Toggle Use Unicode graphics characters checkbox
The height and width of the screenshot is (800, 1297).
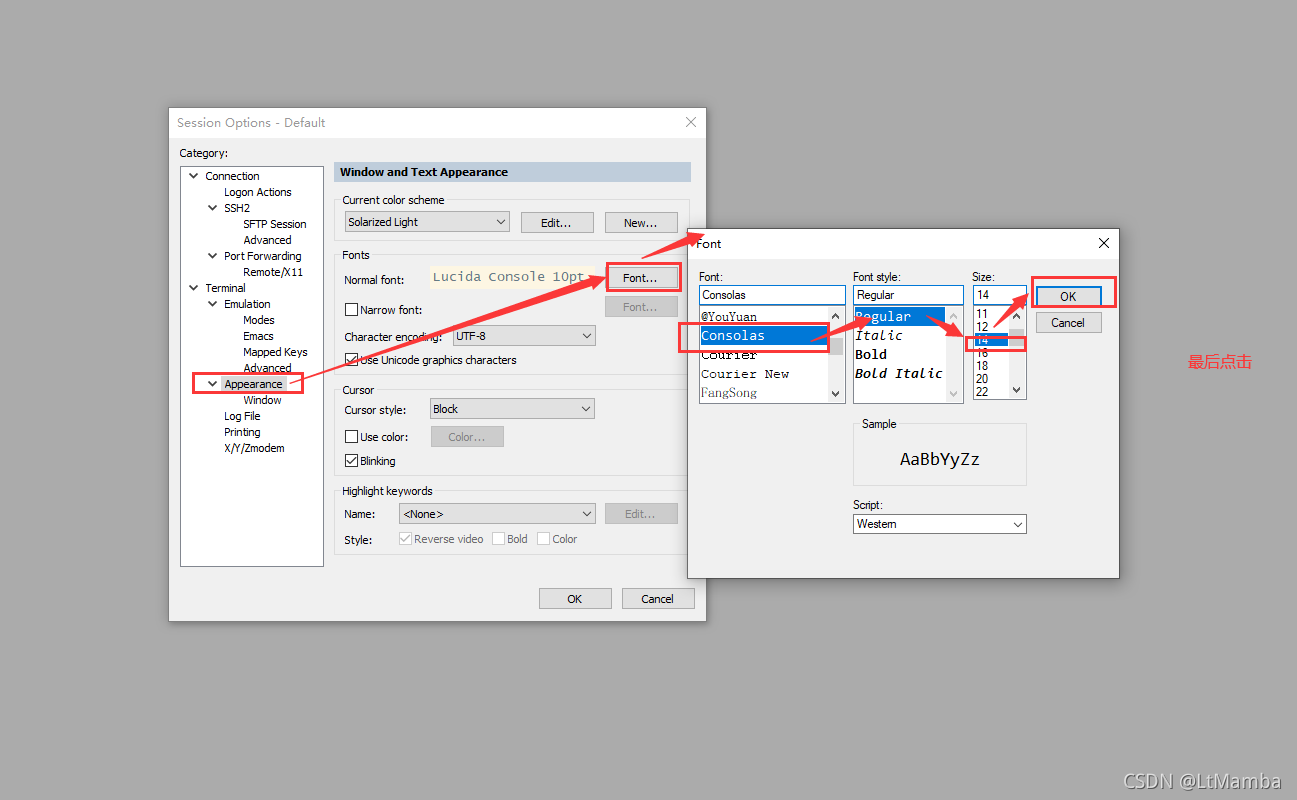pos(351,360)
